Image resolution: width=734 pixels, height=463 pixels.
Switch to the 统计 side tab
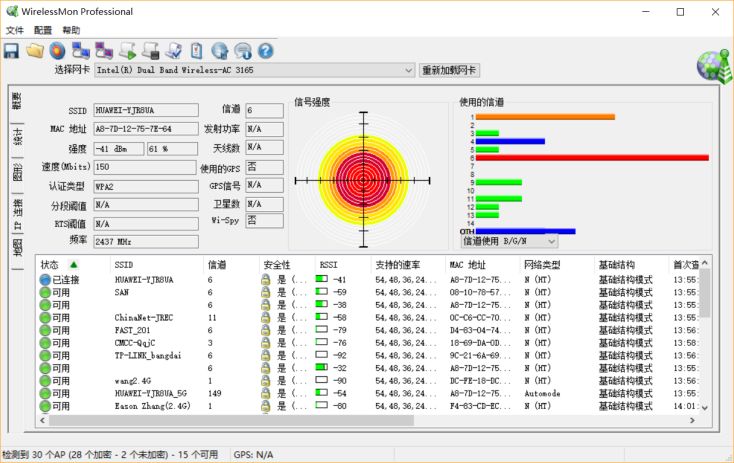[x=17, y=136]
